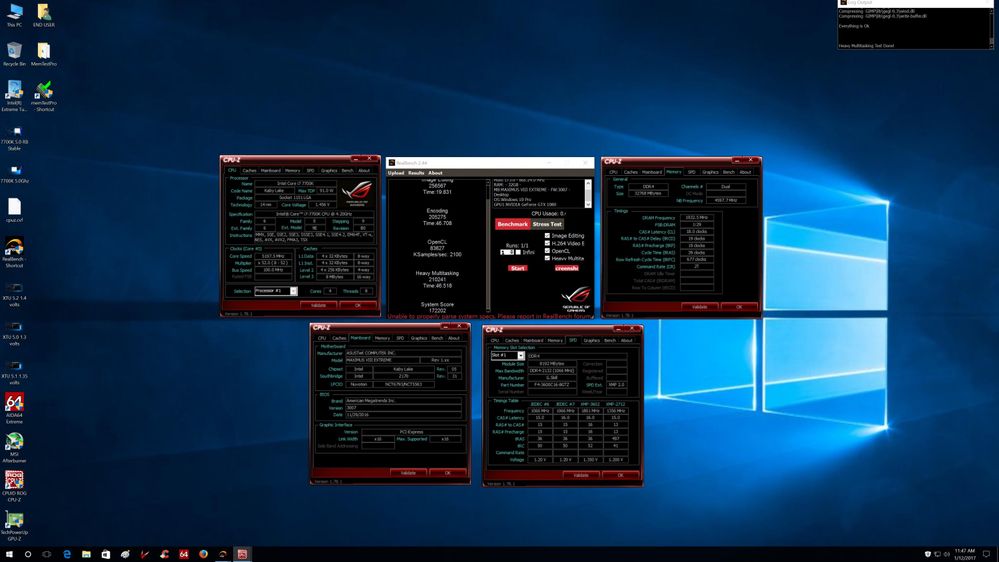Viewport: 999px width, 562px height.
Task: Launch MSI Afterburner desktop icon
Action: pyautogui.click(x=14, y=447)
